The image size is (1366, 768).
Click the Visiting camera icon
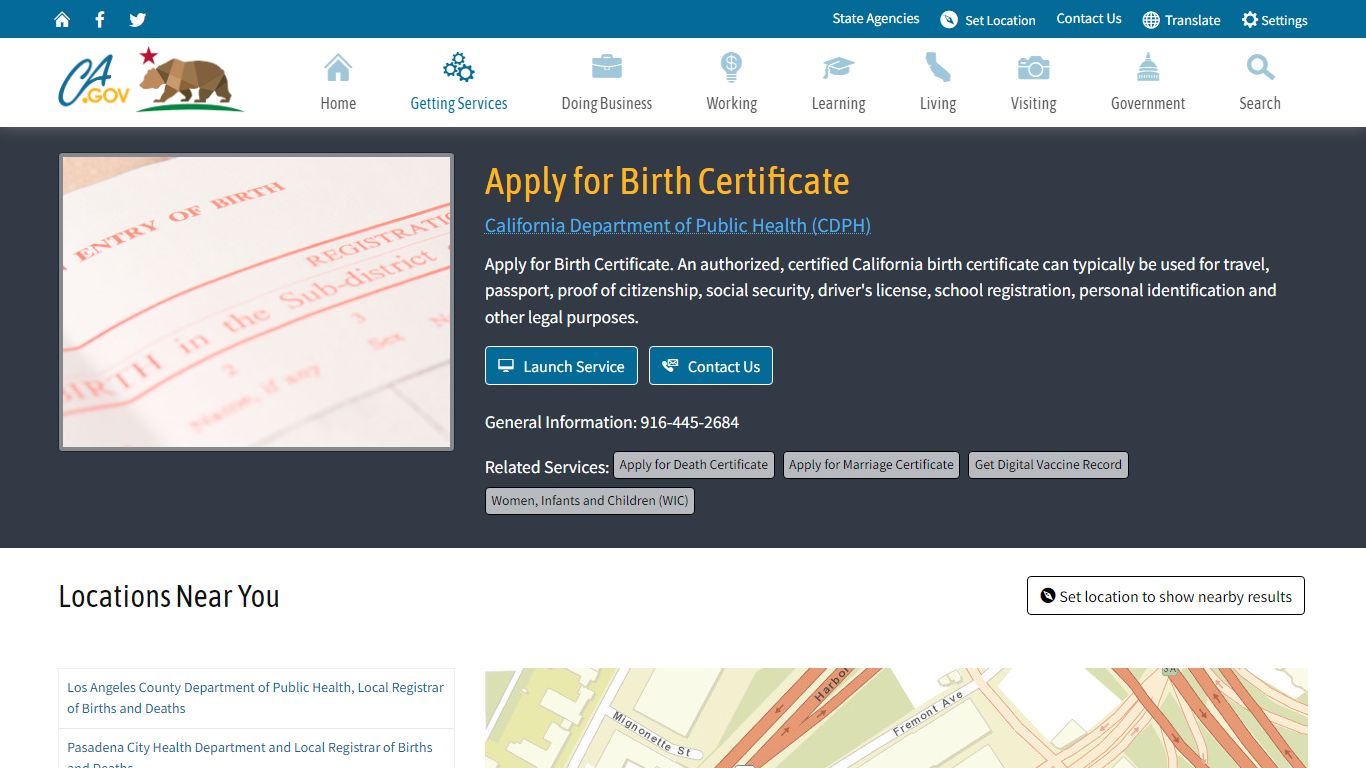1033,68
